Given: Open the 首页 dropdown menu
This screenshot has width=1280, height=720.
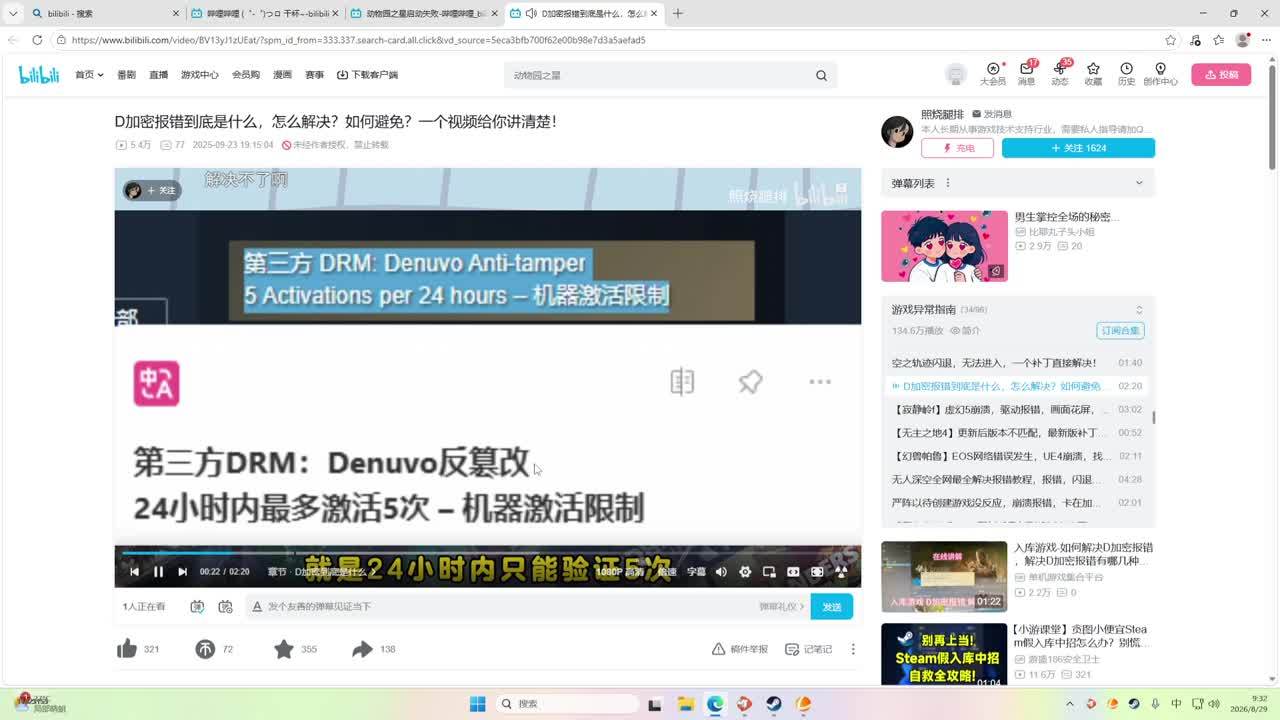Looking at the screenshot, I should coord(89,75).
